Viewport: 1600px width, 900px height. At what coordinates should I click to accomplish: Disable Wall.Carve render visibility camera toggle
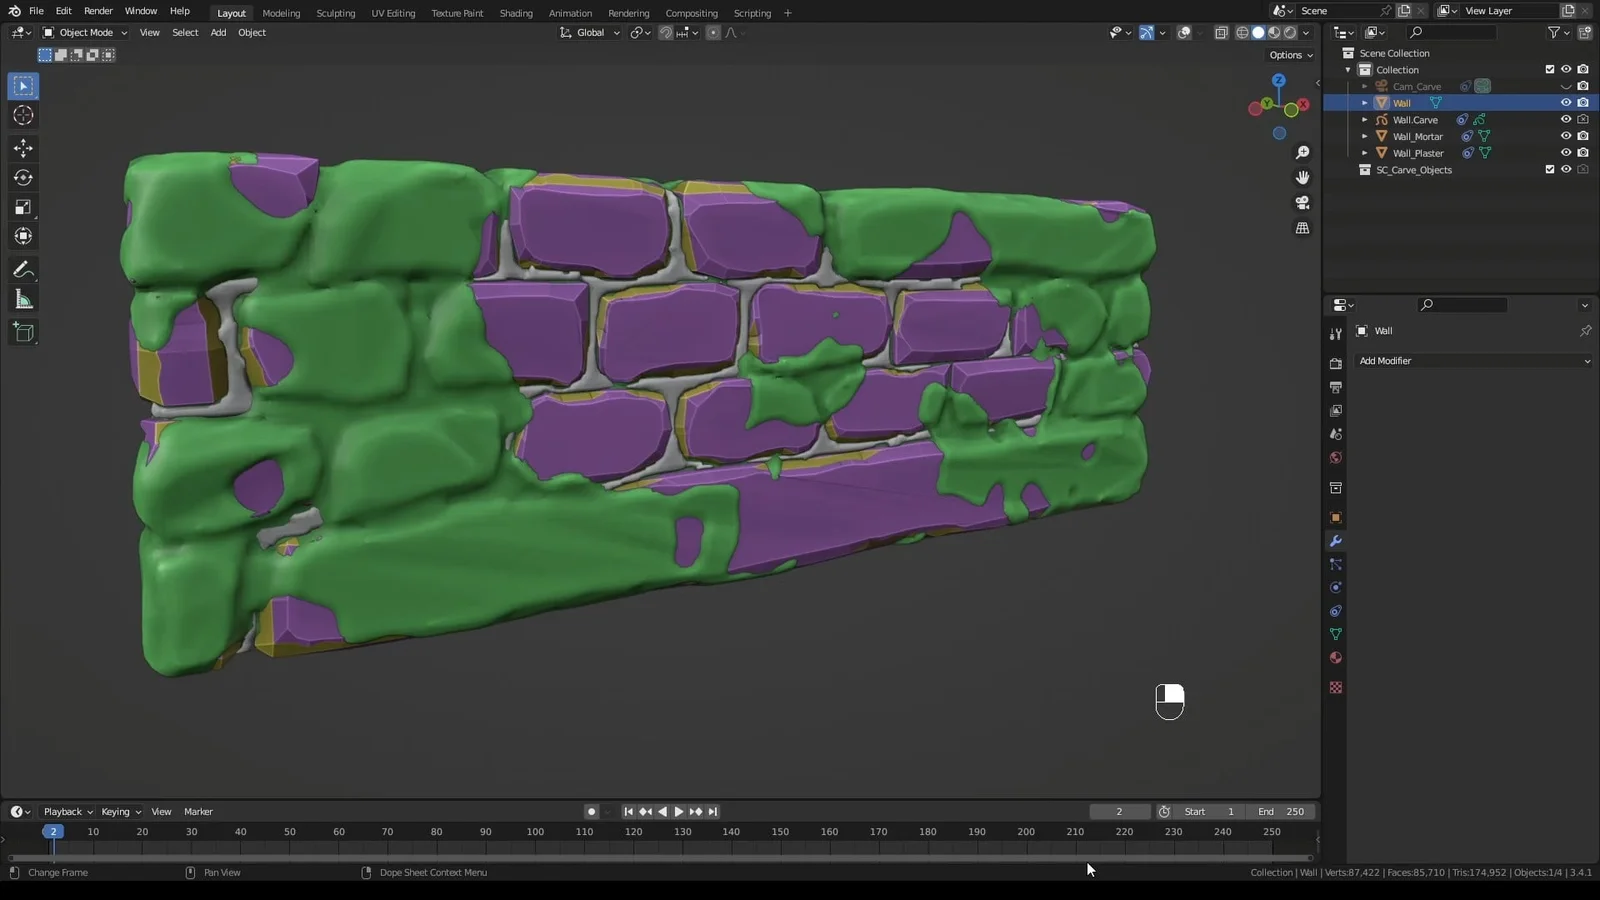tap(1583, 119)
